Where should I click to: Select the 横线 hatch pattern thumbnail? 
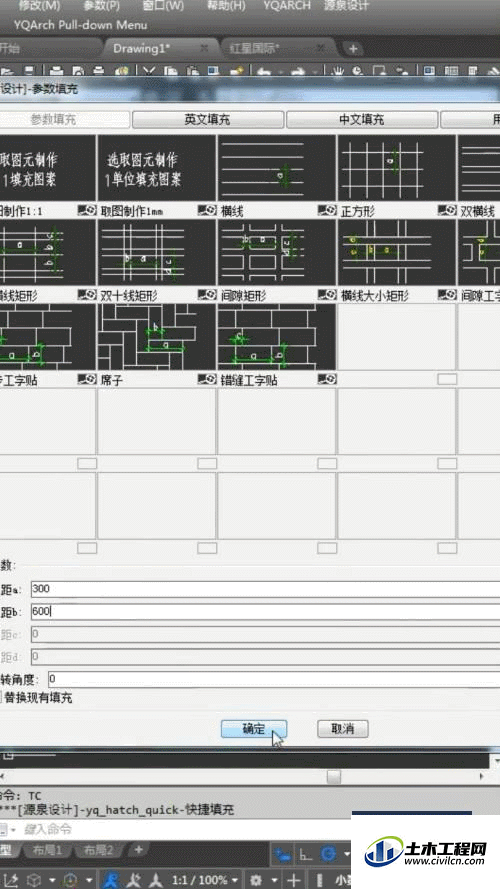pos(277,168)
